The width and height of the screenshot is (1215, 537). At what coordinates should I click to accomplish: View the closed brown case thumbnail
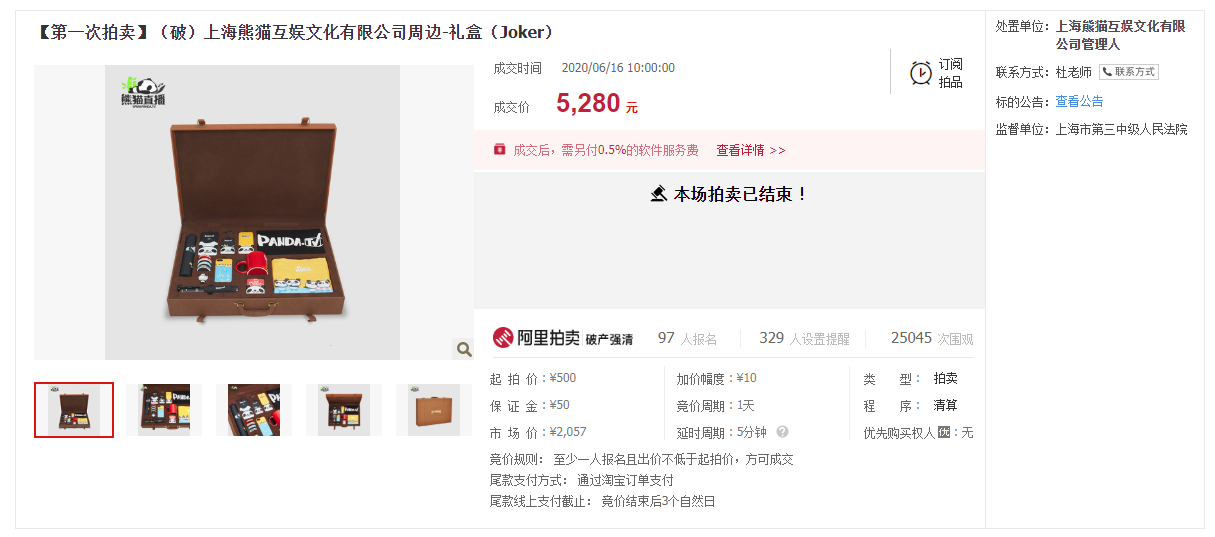pyautogui.click(x=434, y=410)
